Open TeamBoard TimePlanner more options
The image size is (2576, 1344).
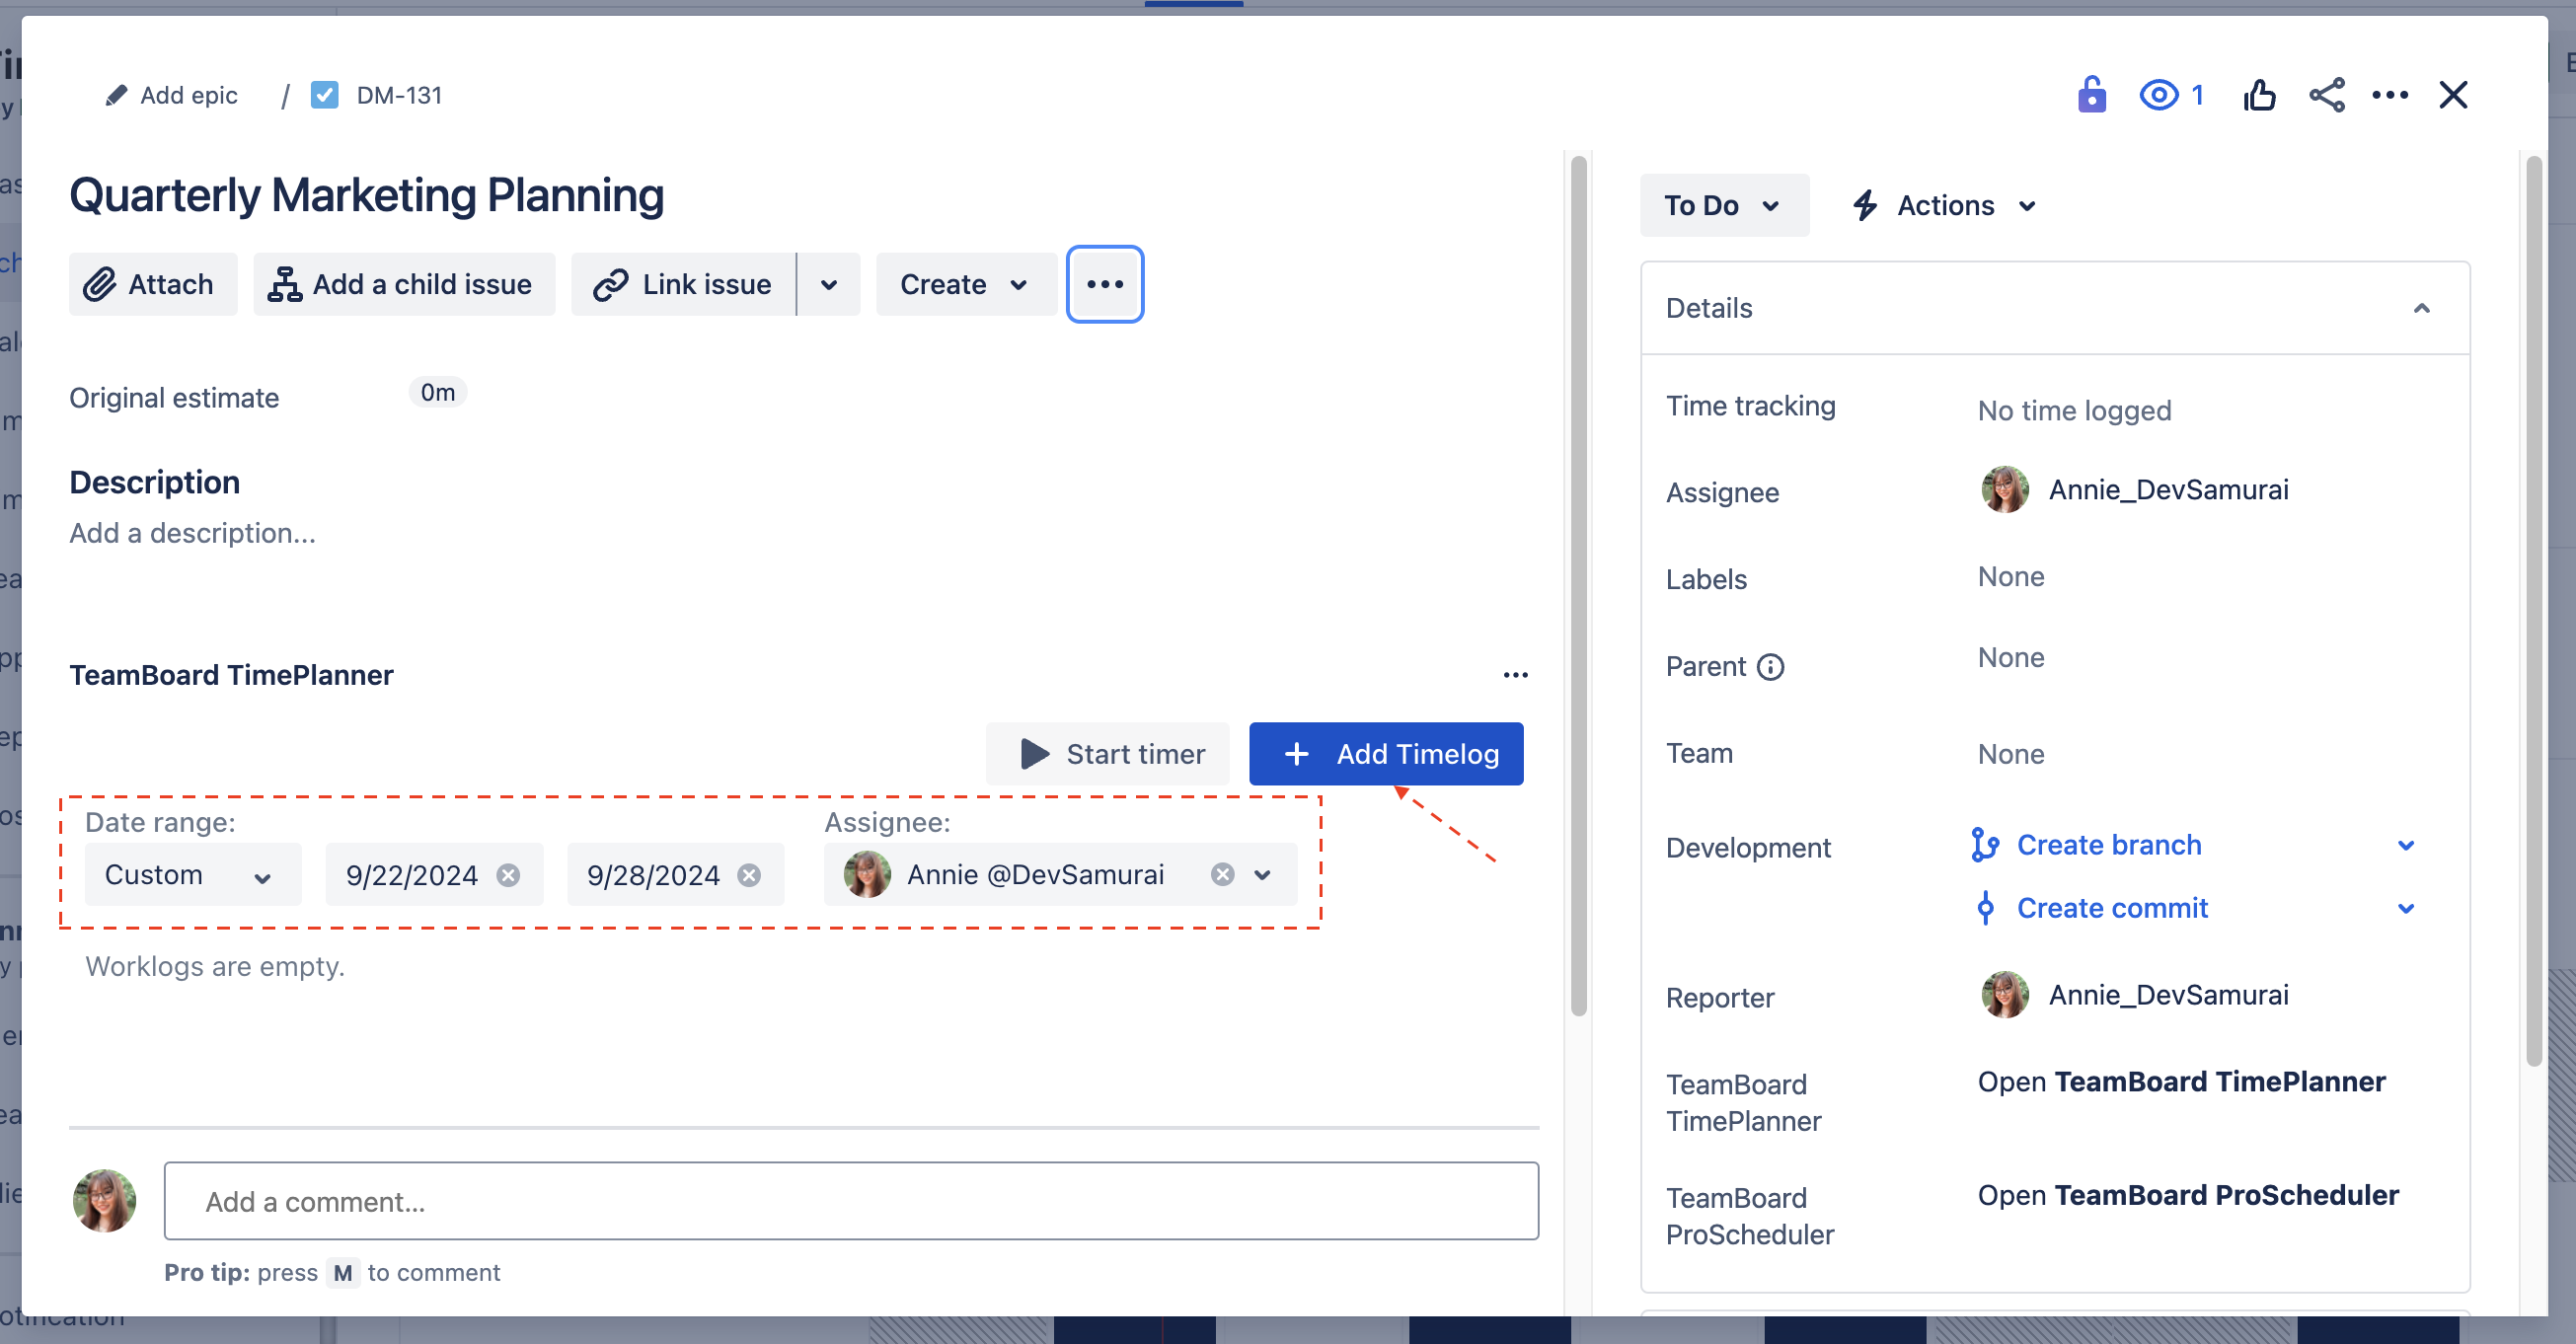click(1515, 675)
